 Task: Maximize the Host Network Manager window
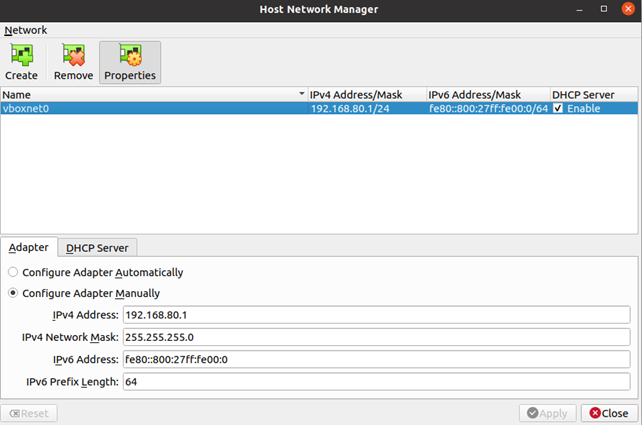(x=604, y=9)
